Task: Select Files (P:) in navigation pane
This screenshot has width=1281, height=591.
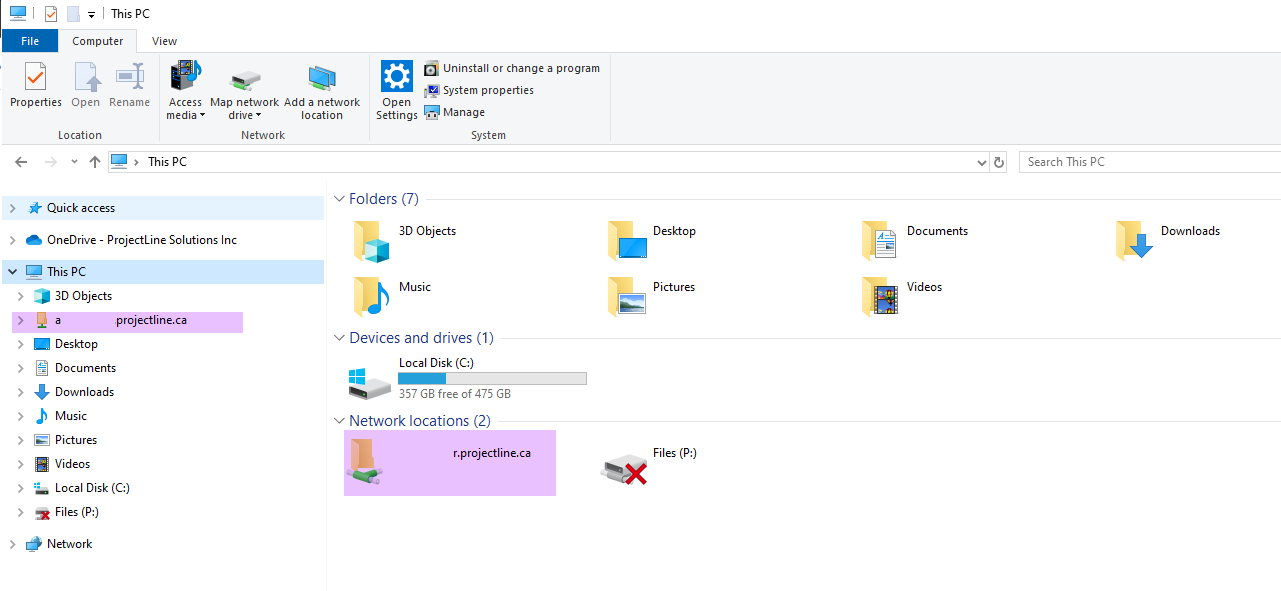Action: 77,512
